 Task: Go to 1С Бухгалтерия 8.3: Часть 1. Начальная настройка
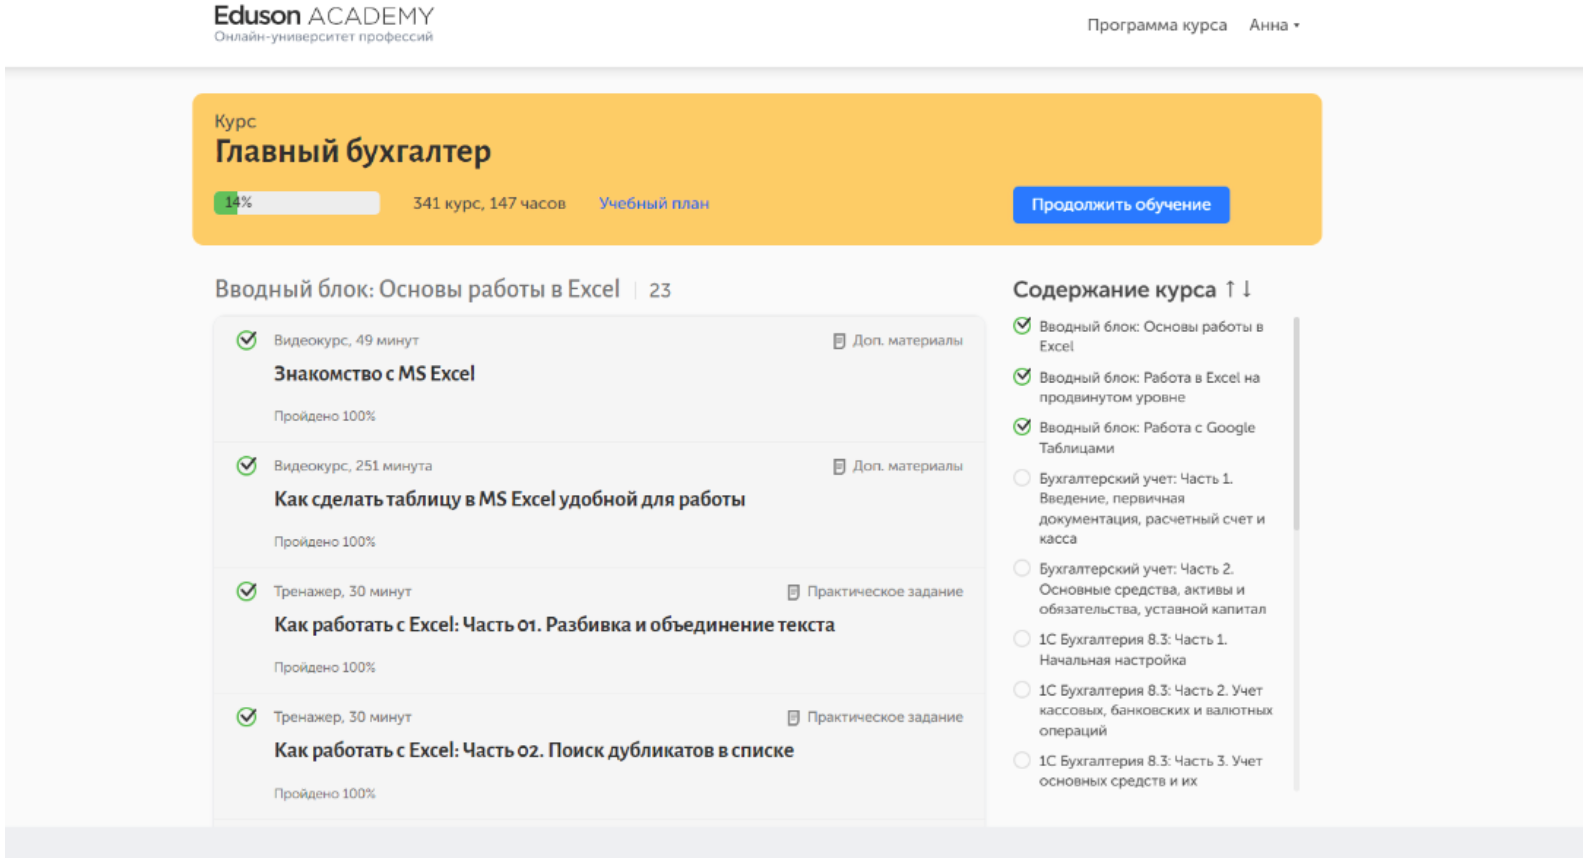1133,650
